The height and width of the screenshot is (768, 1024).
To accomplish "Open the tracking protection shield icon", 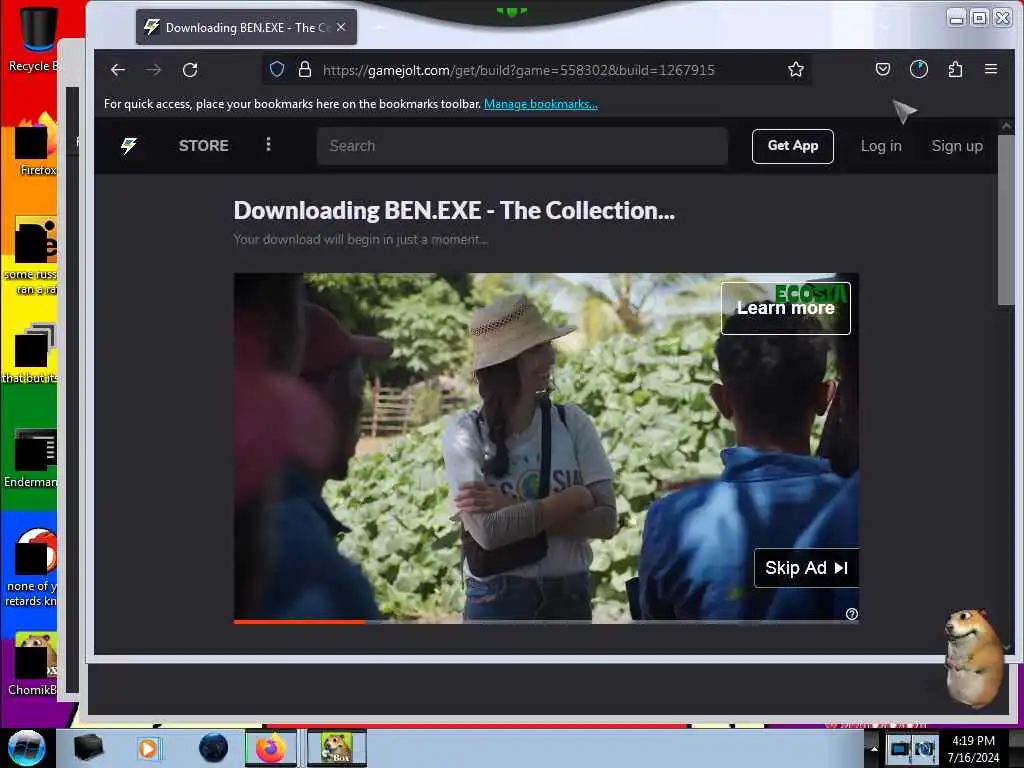I will (277, 69).
